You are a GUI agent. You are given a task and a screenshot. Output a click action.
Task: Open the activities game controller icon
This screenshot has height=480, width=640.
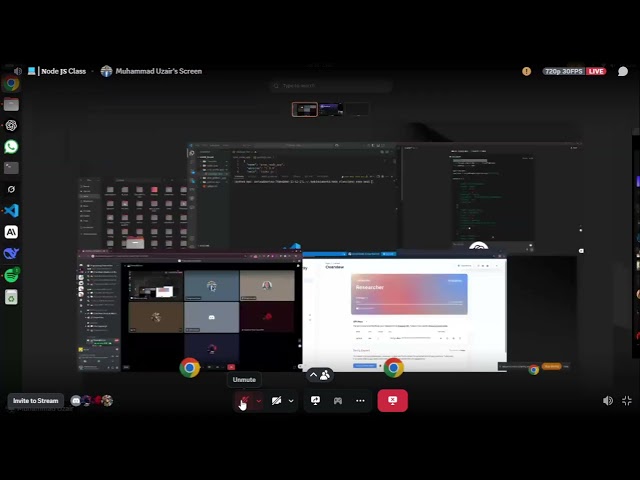[x=338, y=400]
